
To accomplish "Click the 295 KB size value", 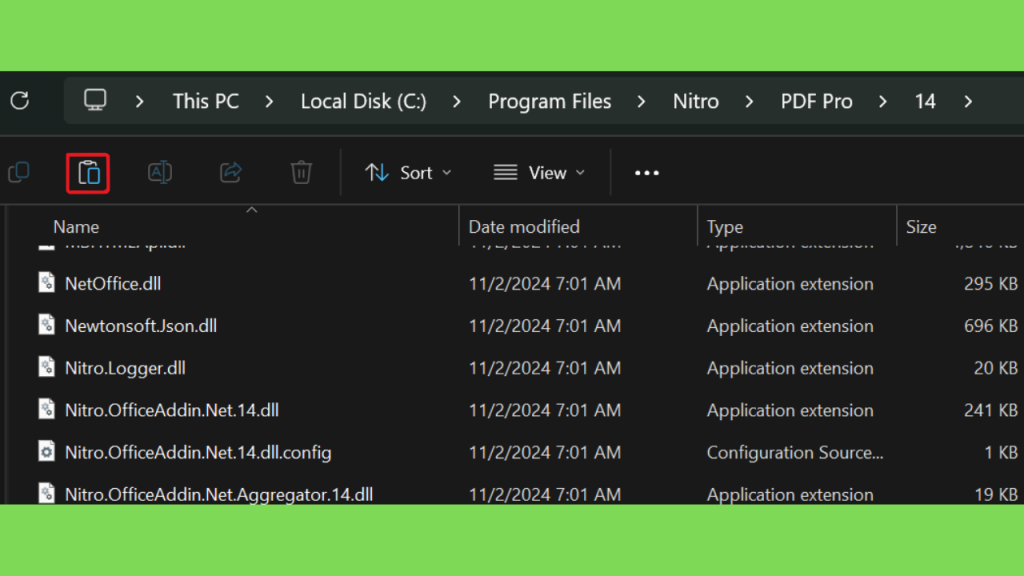I will pyautogui.click(x=991, y=283).
